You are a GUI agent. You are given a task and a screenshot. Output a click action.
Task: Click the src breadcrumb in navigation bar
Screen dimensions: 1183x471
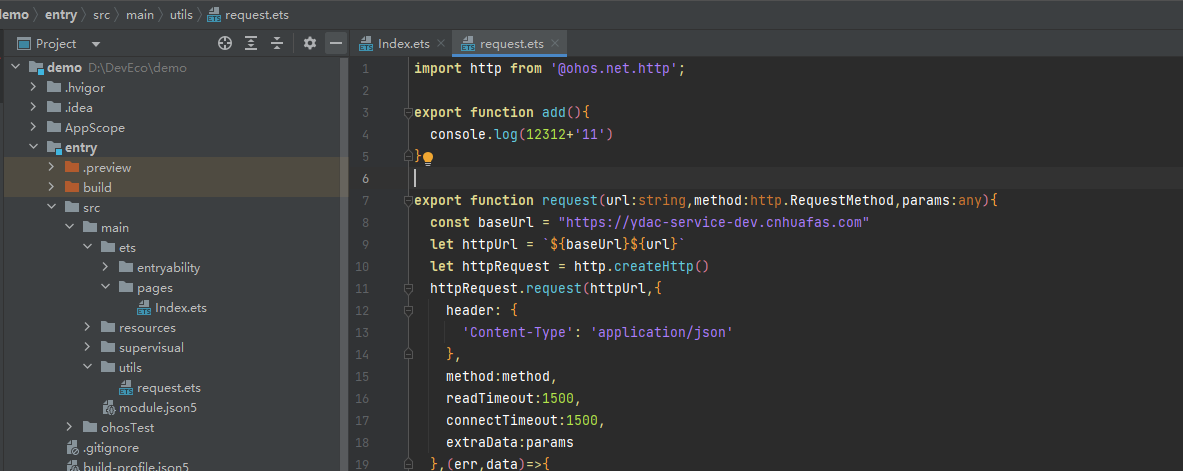(103, 14)
